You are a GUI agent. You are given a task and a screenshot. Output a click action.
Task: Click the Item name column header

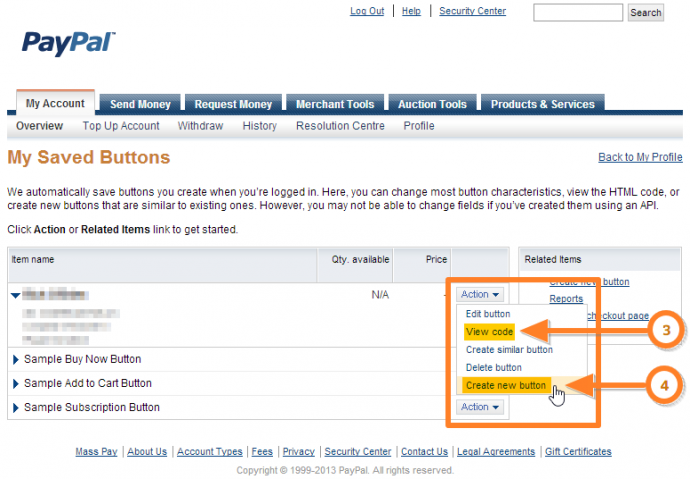click(162, 264)
